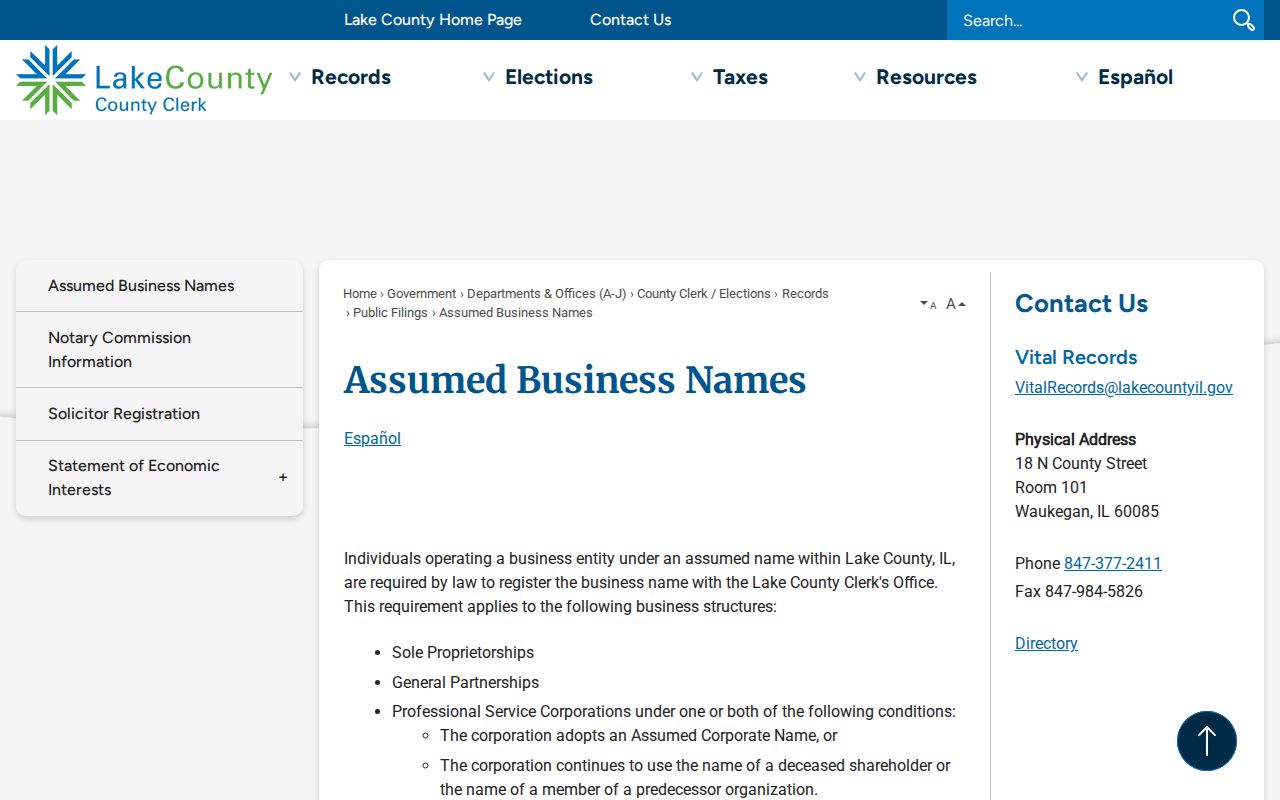The width and height of the screenshot is (1280, 800).
Task: Open the Records main menu
Action: [351, 77]
